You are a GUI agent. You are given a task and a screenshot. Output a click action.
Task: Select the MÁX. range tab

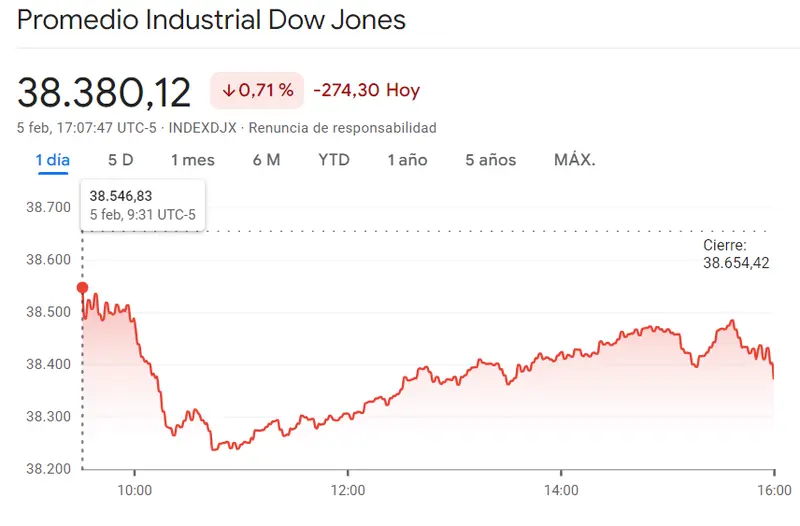[x=574, y=160]
